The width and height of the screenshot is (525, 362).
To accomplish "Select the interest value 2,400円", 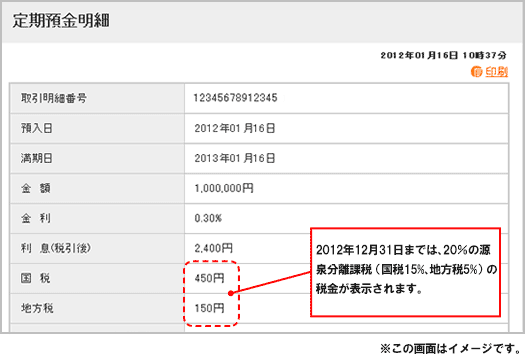I will 214,248.
